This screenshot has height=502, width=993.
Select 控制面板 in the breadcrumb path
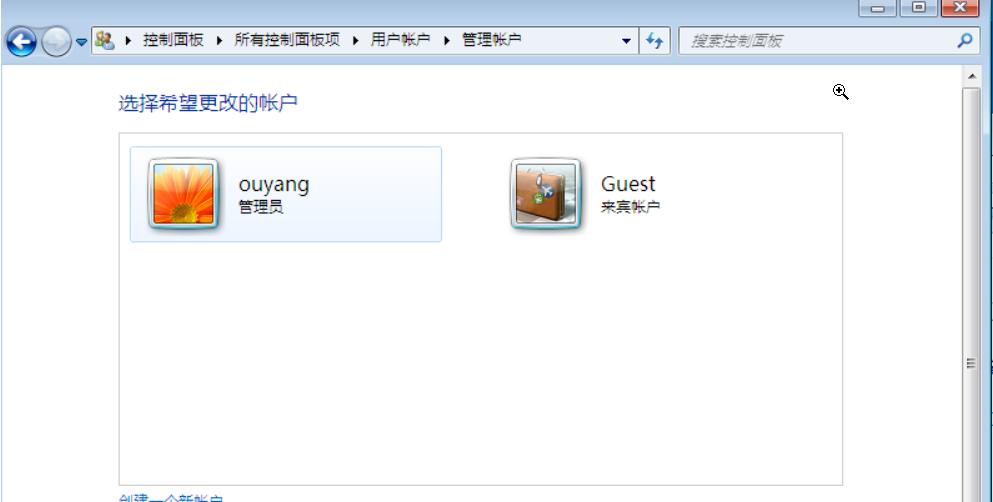tap(173, 41)
